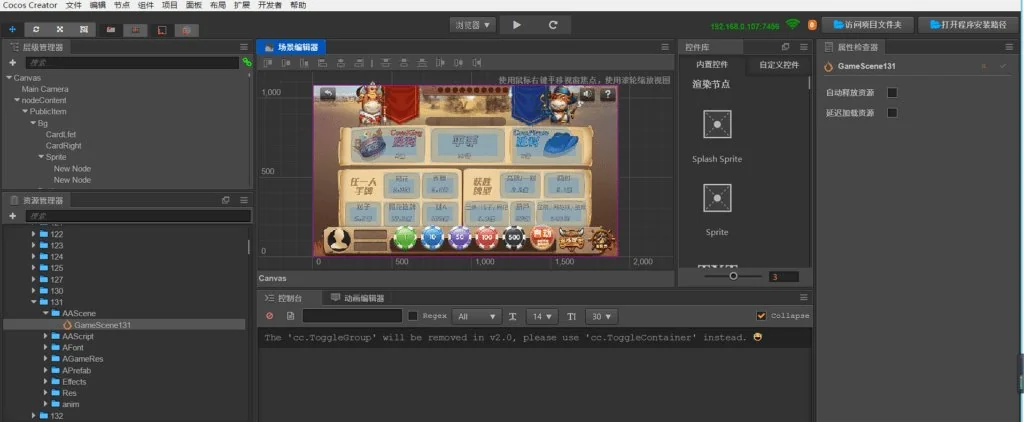Screen dimensions: 1024x422
Task: Toggle the Regex checkbox in console
Action: (x=412, y=316)
